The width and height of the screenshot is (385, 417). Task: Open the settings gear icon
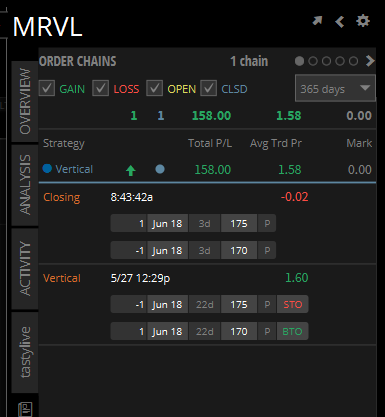363,21
